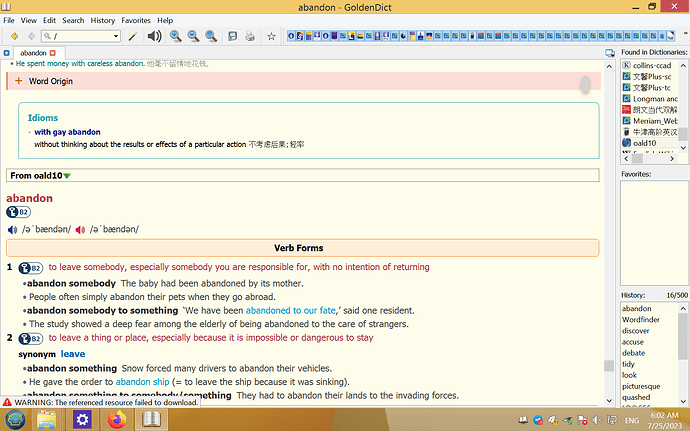Select 'discover' in History list
Image resolution: width=690 pixels, height=431 pixels.
[635, 331]
